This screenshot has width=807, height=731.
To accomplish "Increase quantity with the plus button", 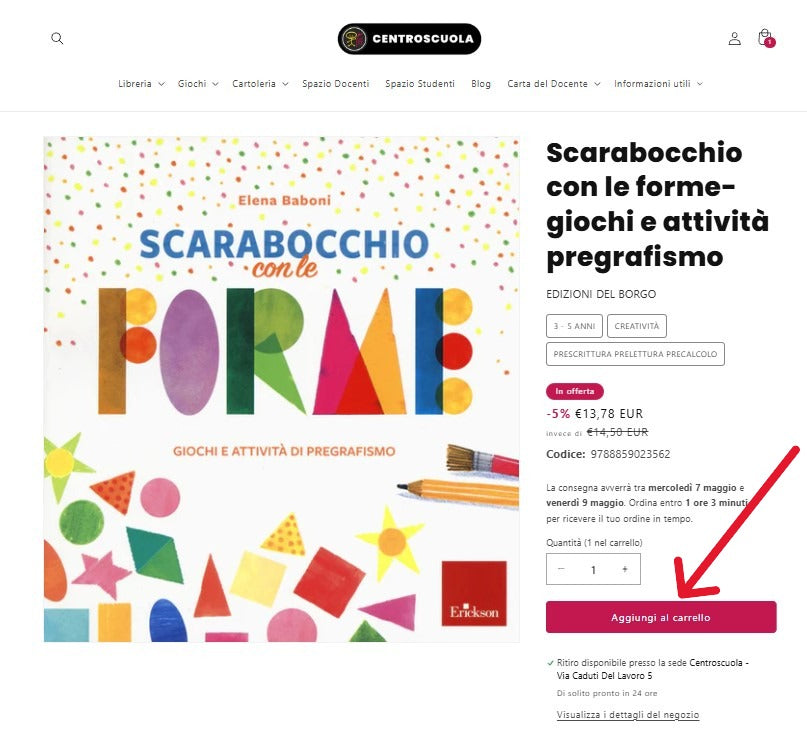I will click(625, 569).
